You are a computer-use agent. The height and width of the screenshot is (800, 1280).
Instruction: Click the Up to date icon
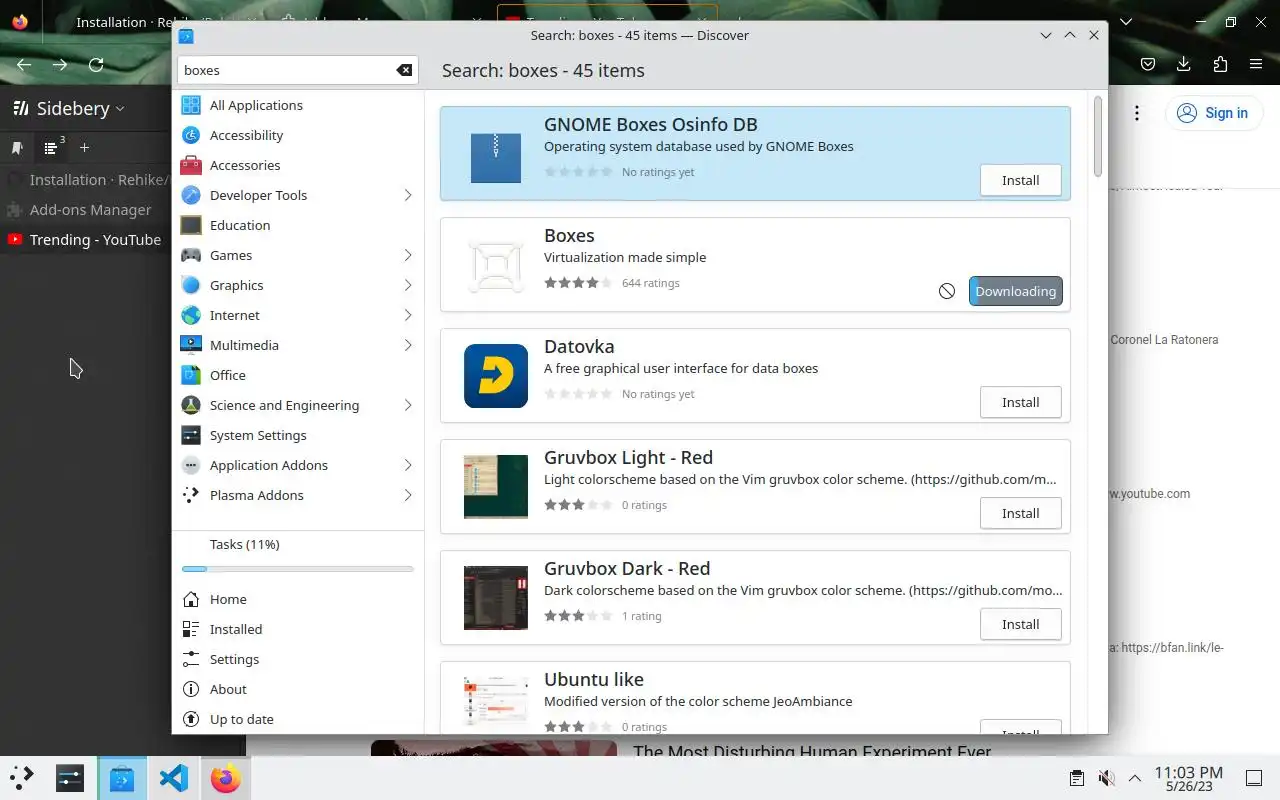point(191,719)
